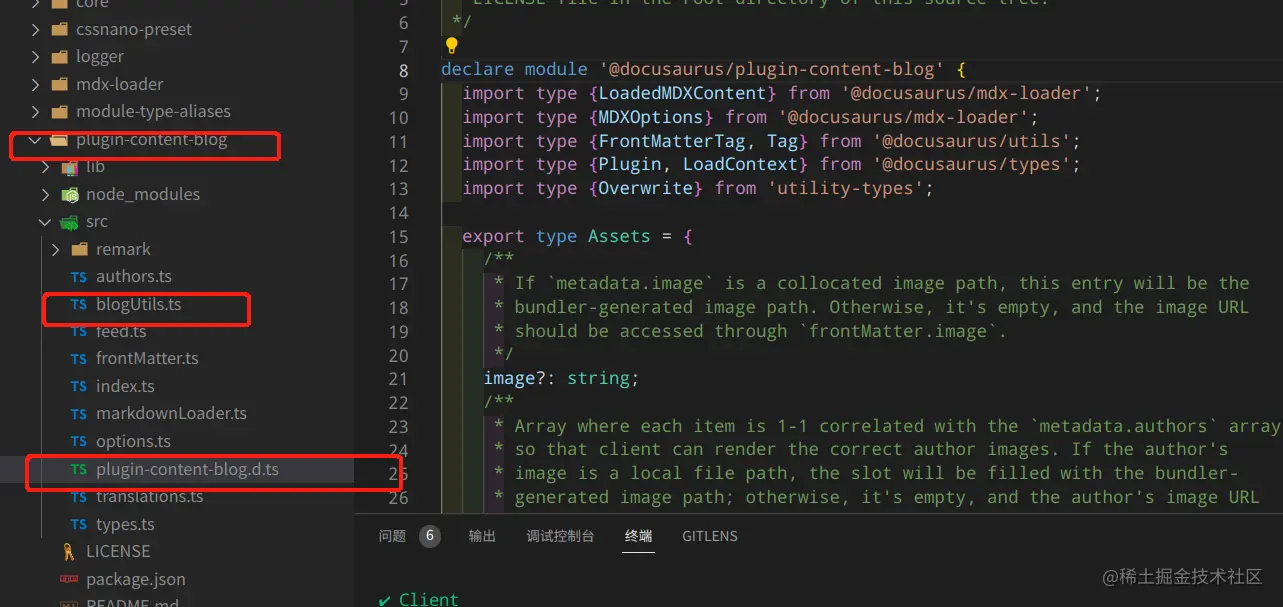Collapse the src folder chevron
The height and width of the screenshot is (607, 1283).
(45, 222)
